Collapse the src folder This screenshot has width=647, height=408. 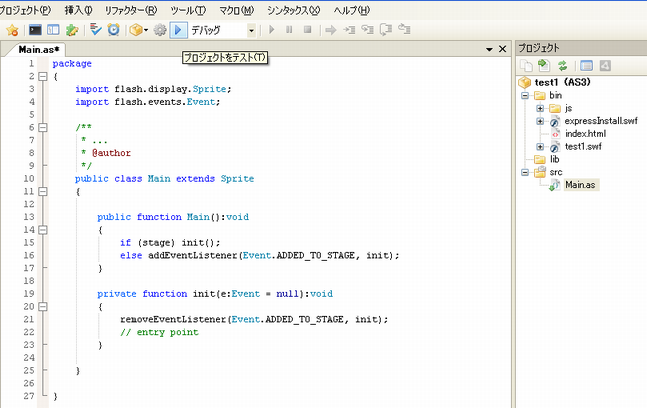click(x=525, y=172)
